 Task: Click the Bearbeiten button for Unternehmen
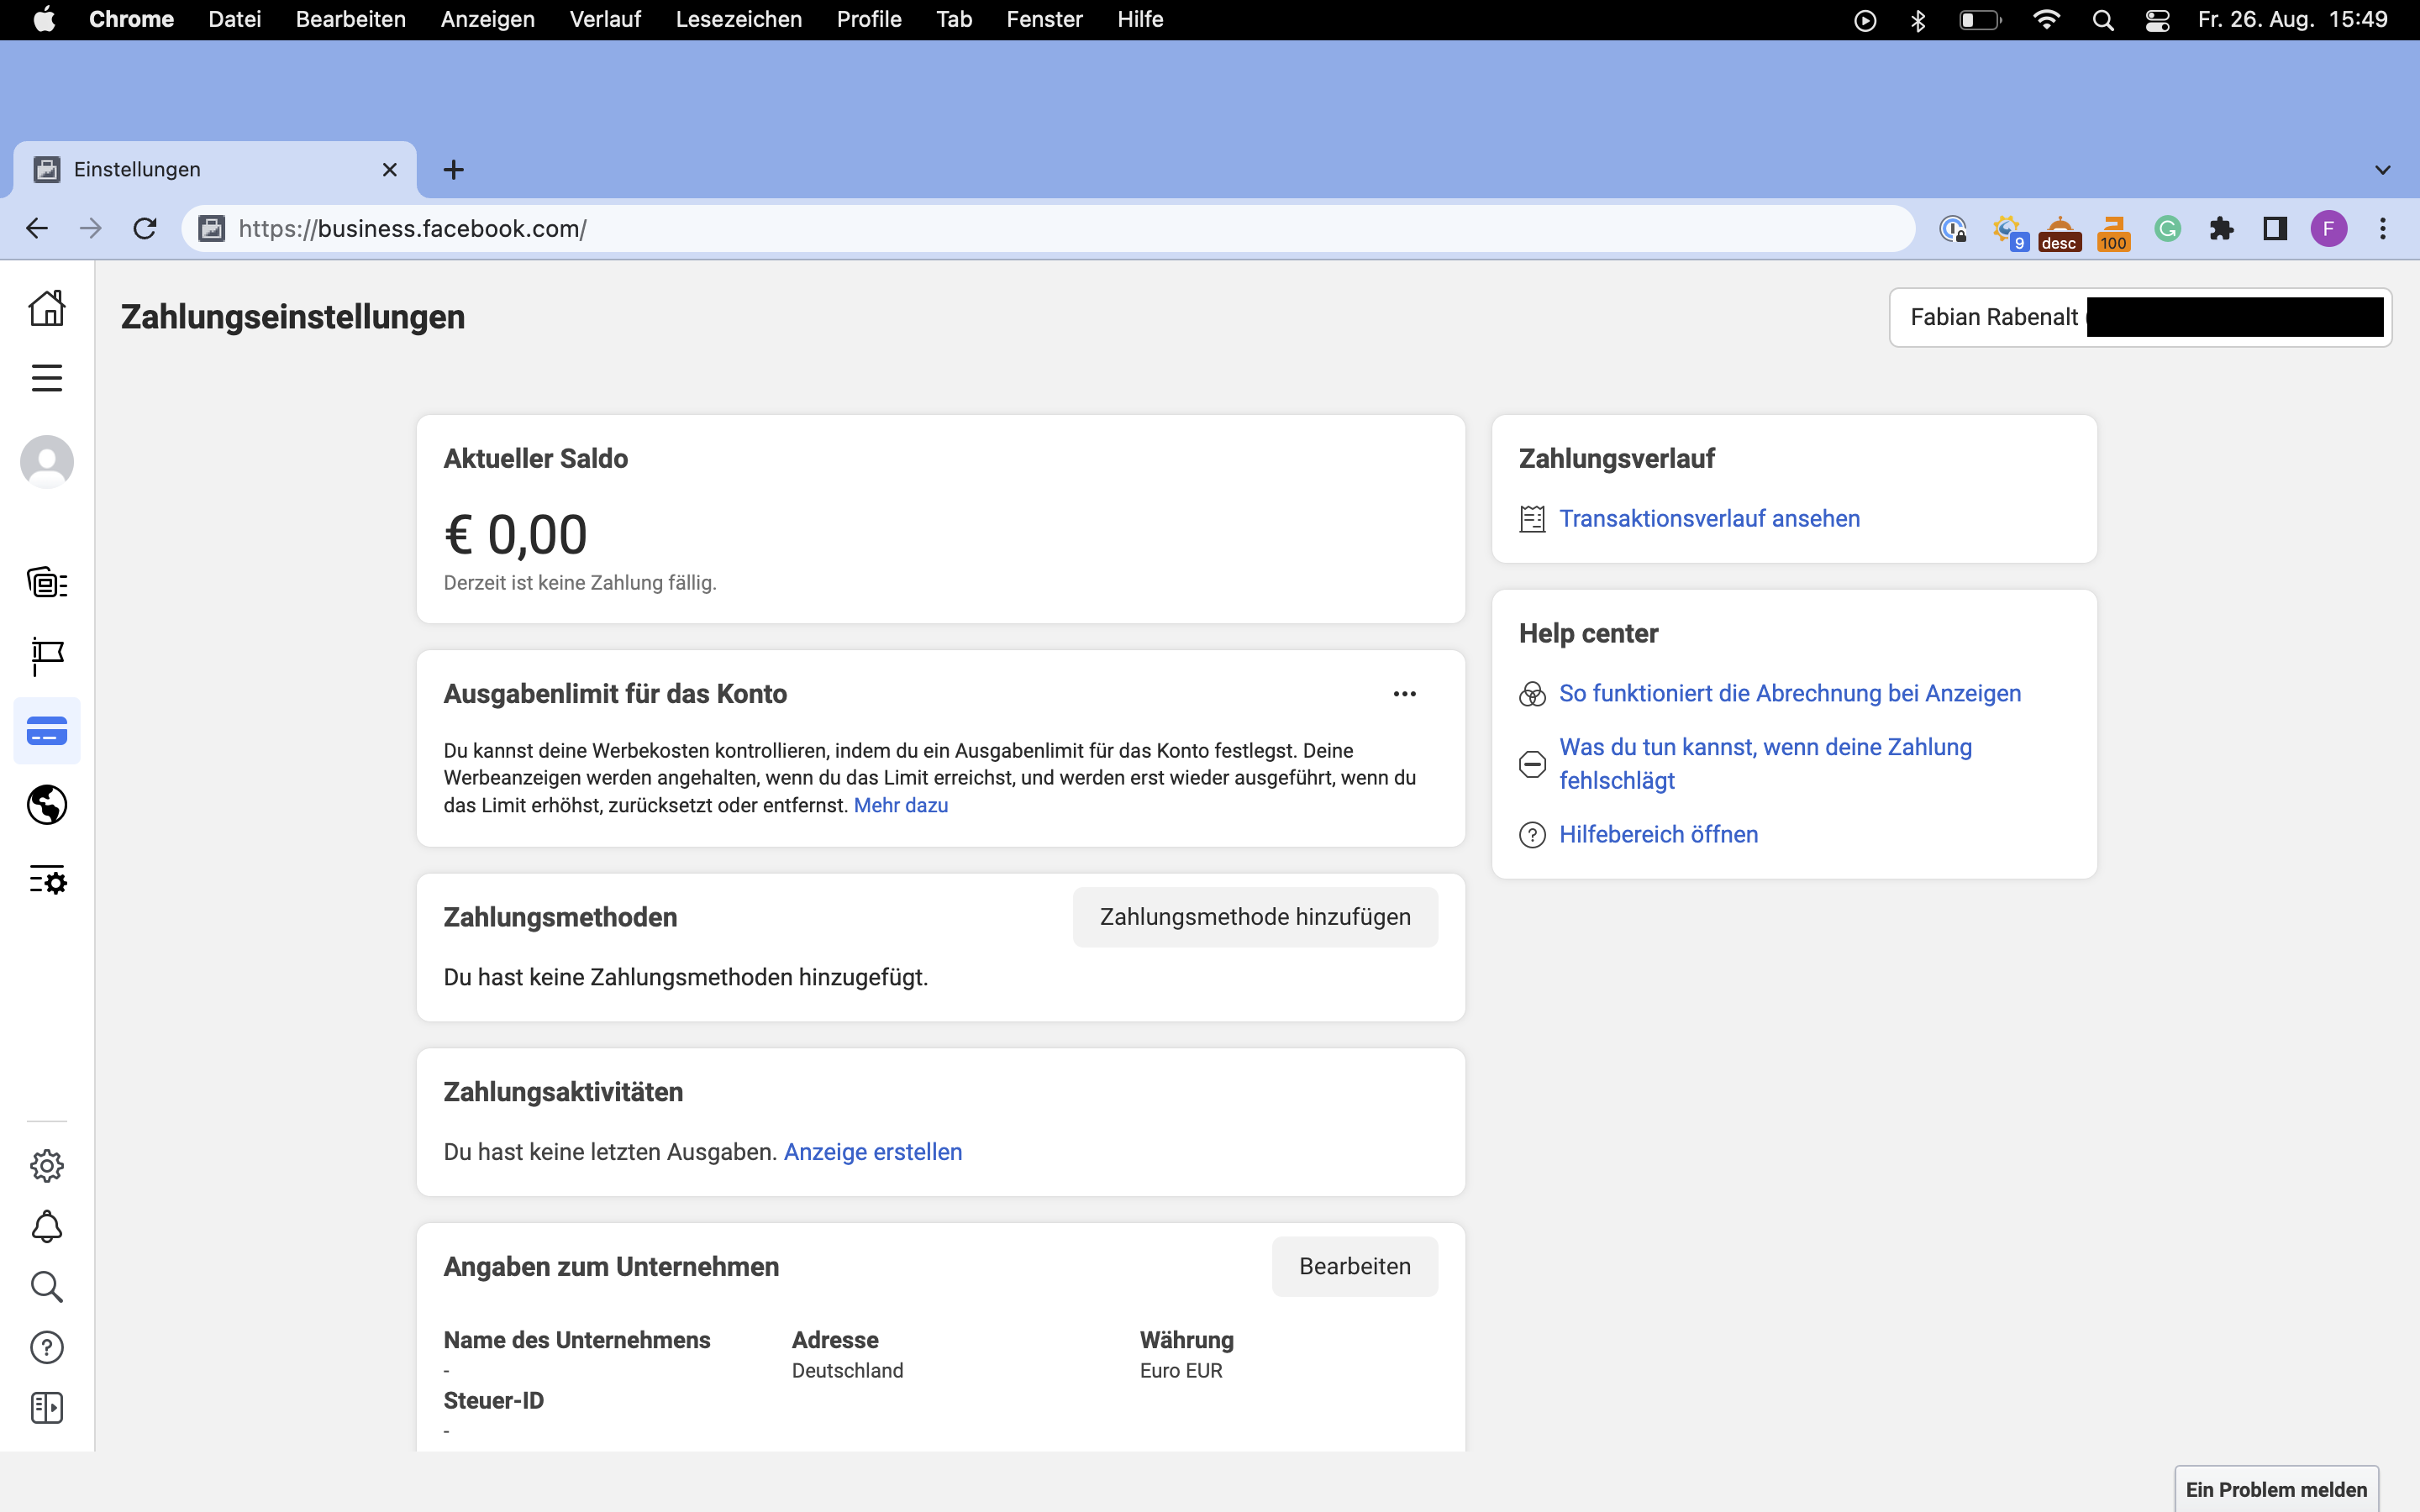pos(1354,1266)
